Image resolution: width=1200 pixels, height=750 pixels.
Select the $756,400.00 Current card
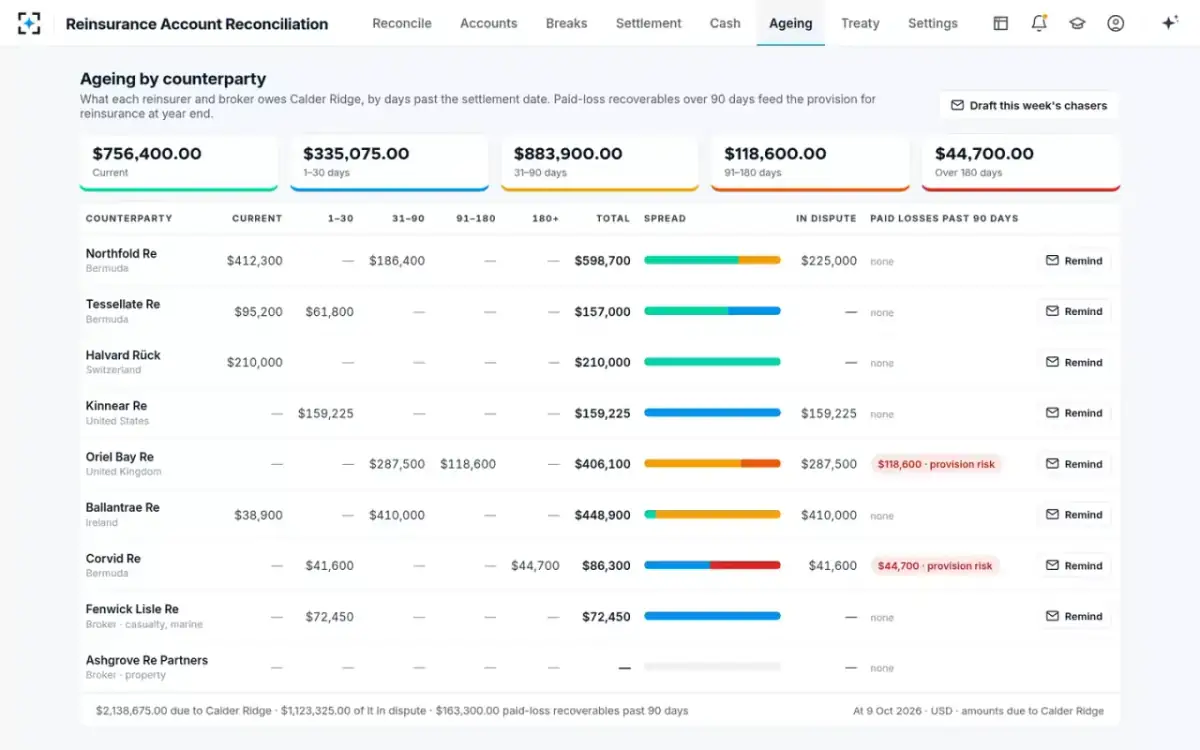pyautogui.click(x=179, y=163)
